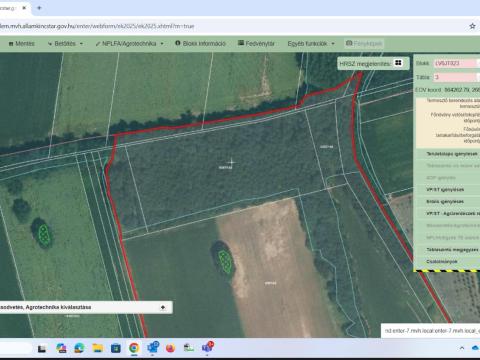
Task: Click the OneDrive cloud tray icon
Action: [x=476, y=348]
